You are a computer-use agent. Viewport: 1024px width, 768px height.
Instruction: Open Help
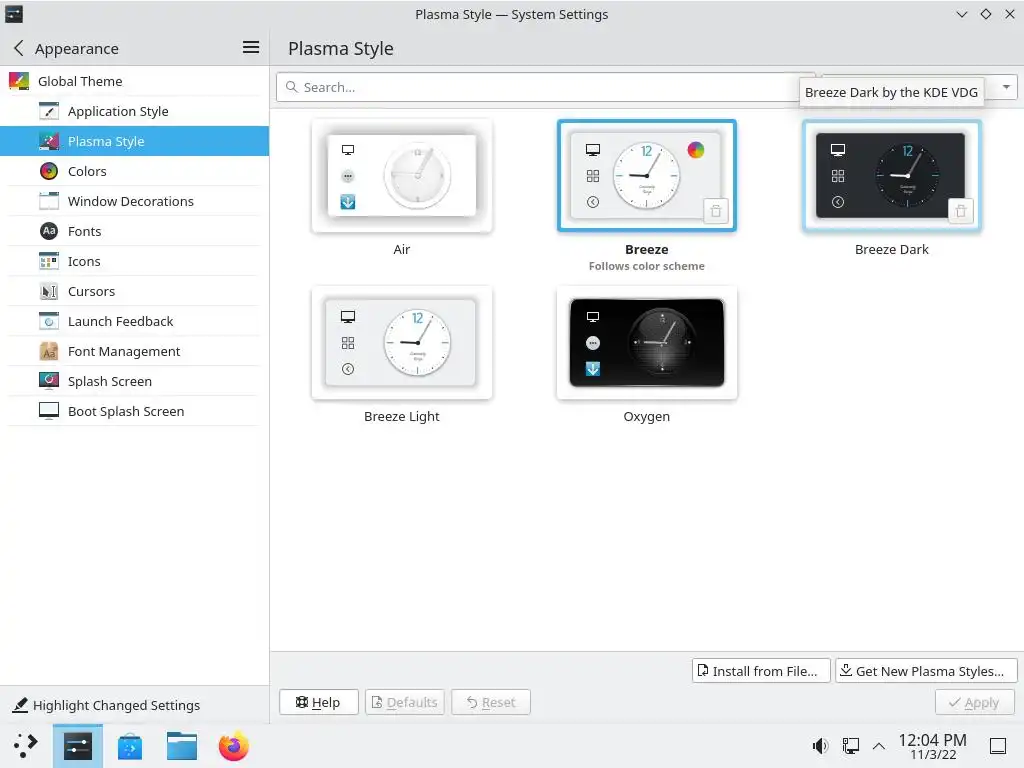coord(319,702)
